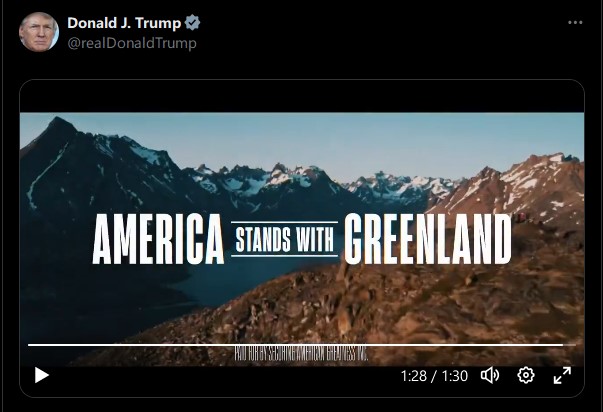This screenshot has height=412, width=603.
Task: Click the elapsed time 1:28 readout
Action: pyautogui.click(x=413, y=375)
